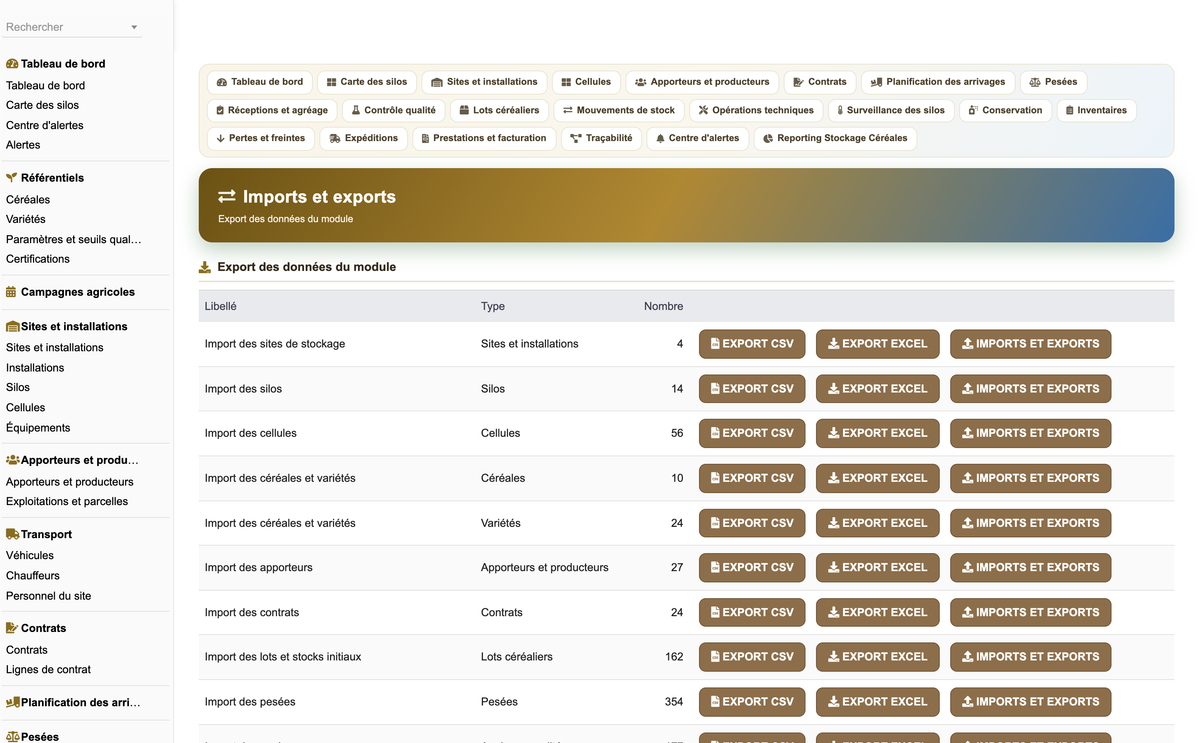Export Excel for Import des lots et stocks initiaux
Screen dimensions: 1200x743
click(x=878, y=657)
